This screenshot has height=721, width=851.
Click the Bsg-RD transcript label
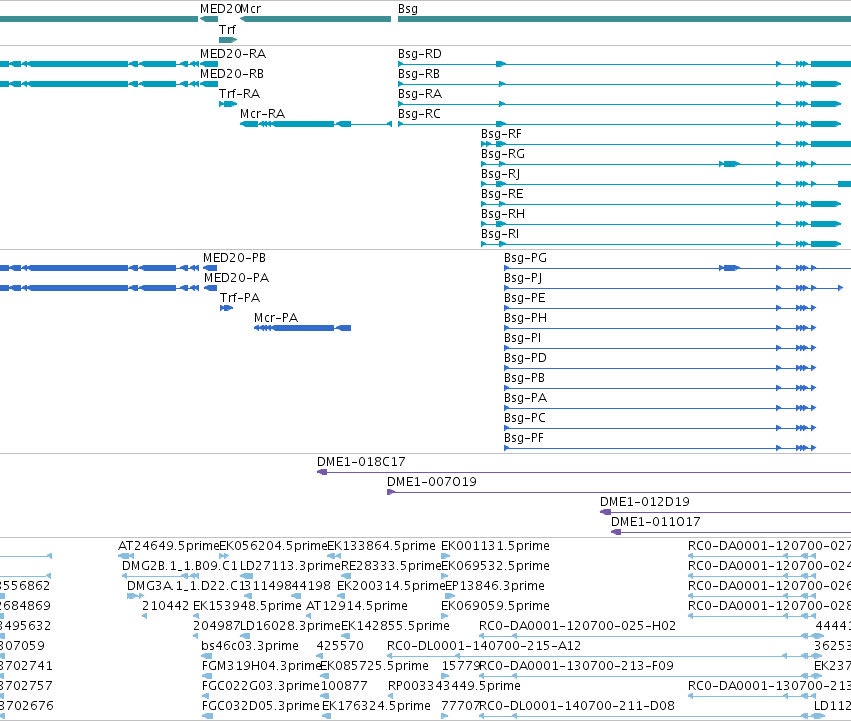pos(420,54)
